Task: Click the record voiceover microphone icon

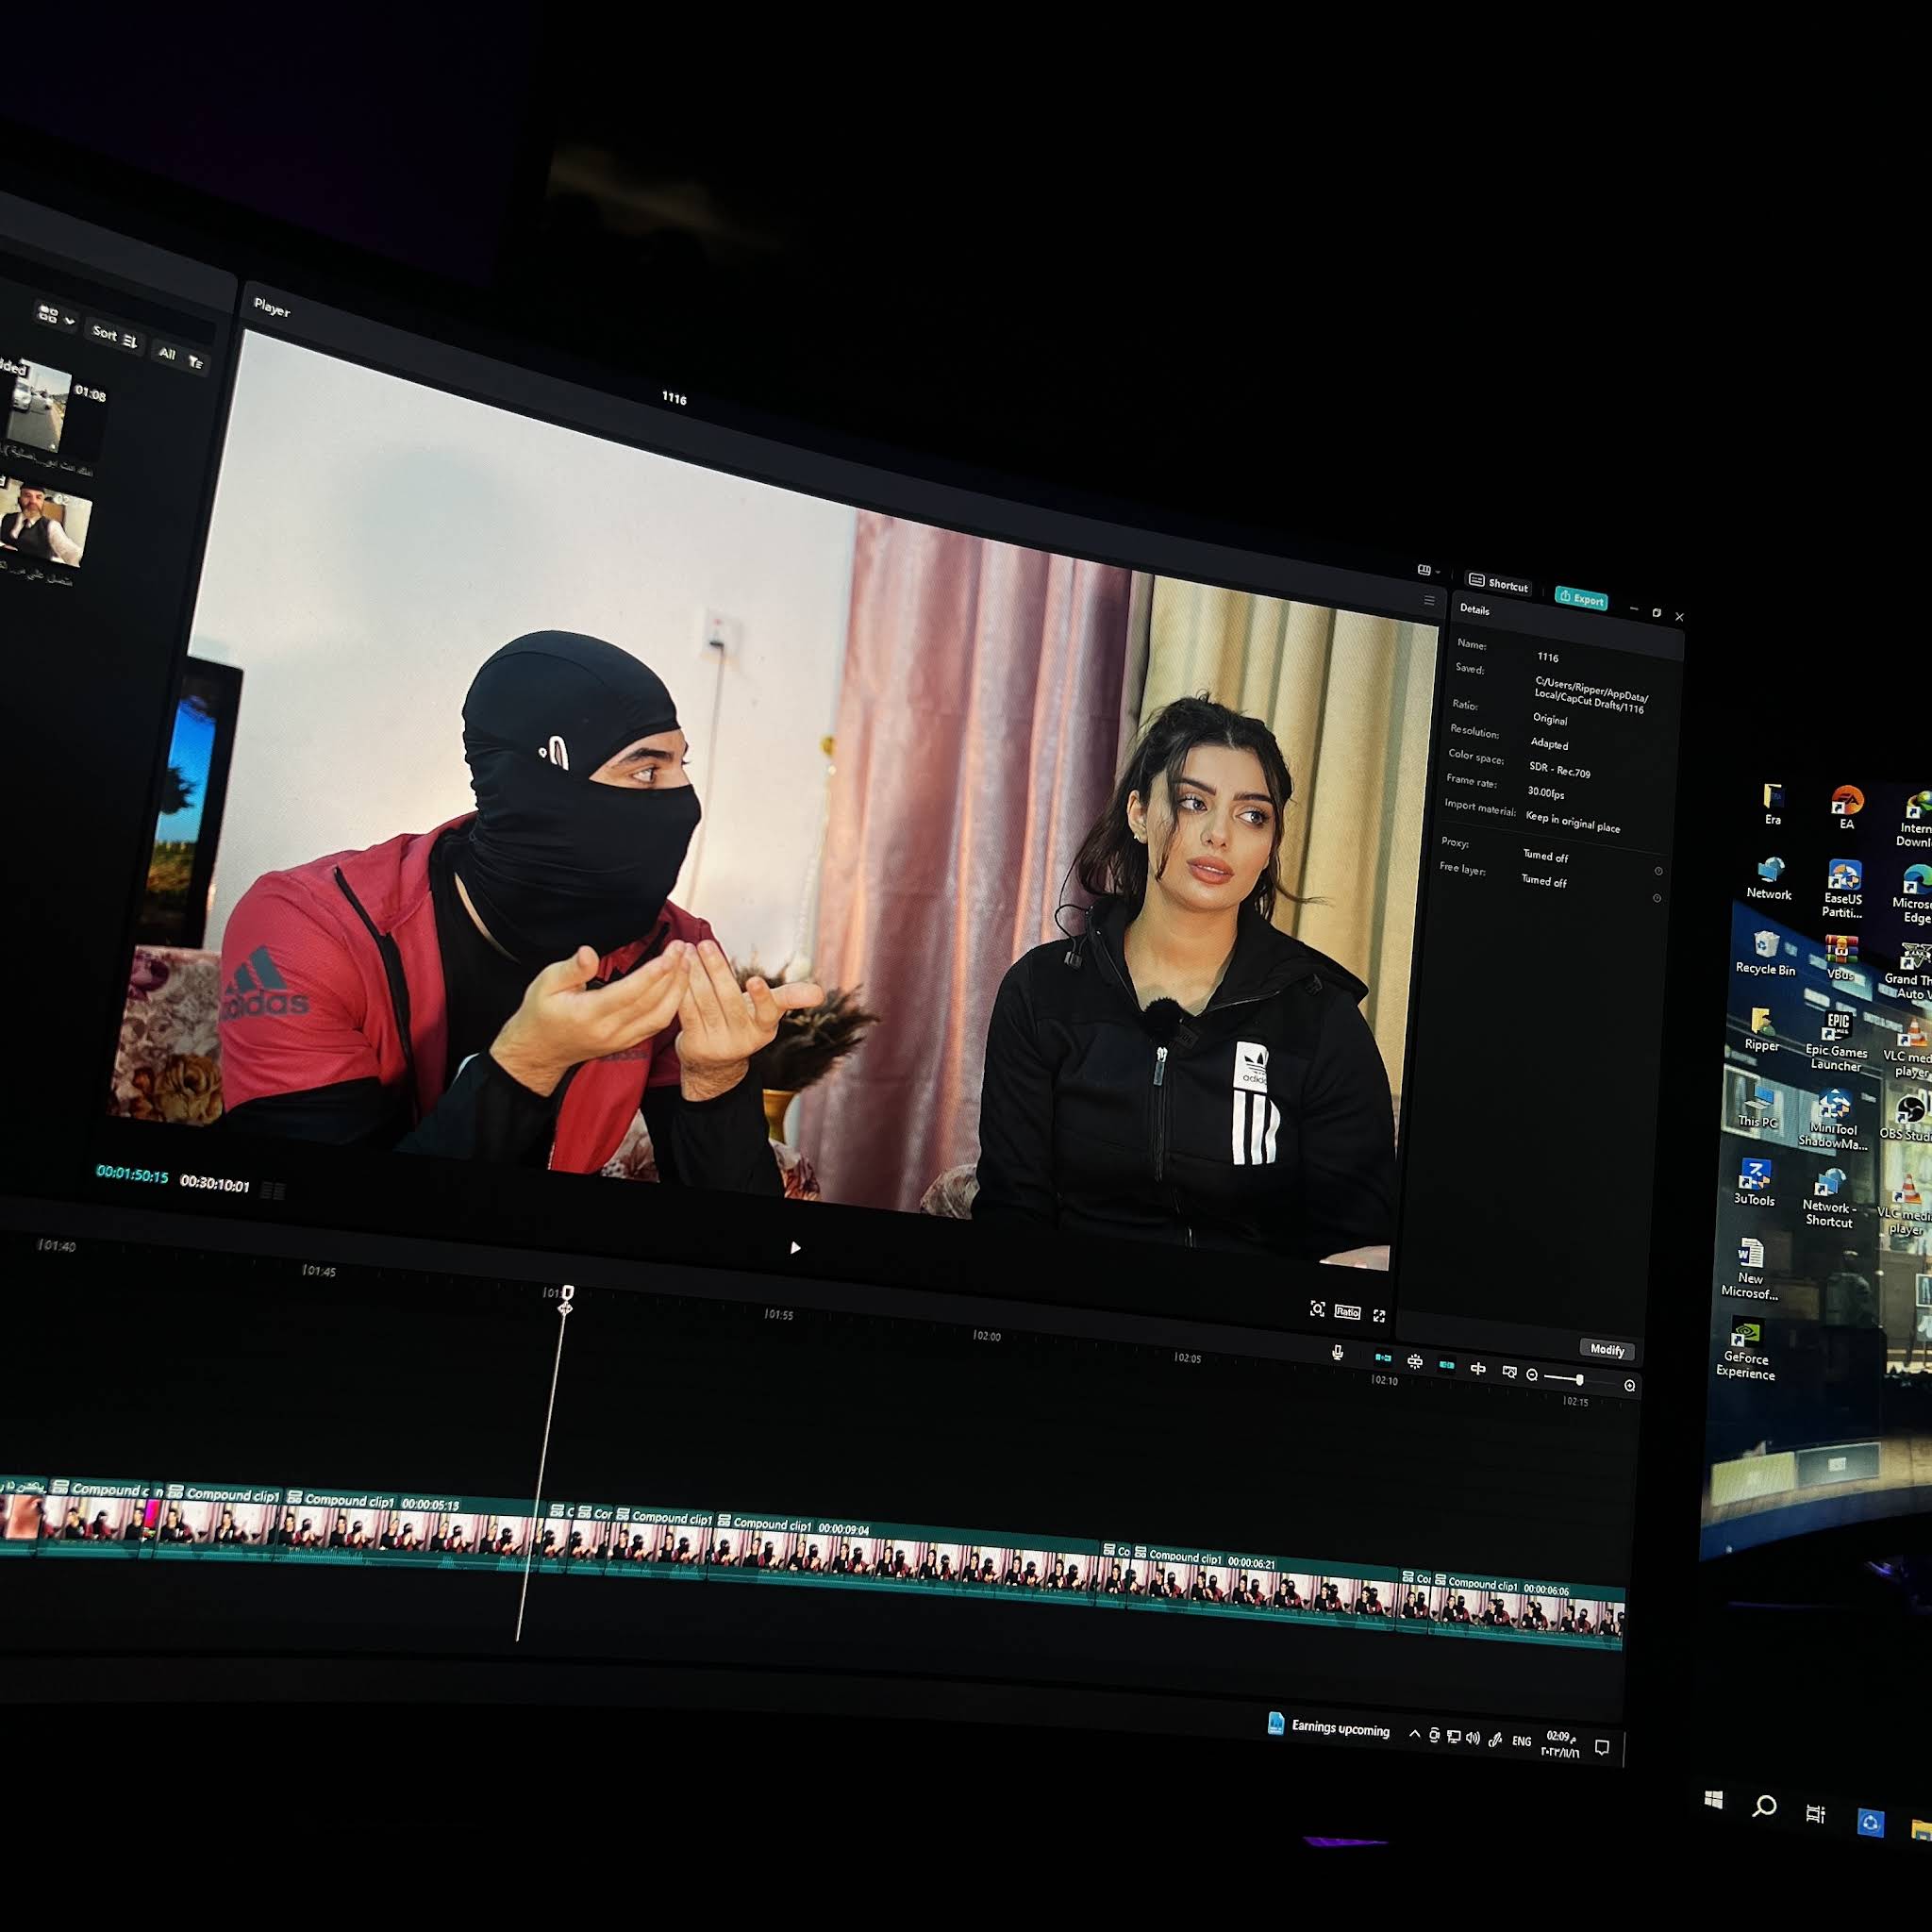Action: click(x=1337, y=1353)
